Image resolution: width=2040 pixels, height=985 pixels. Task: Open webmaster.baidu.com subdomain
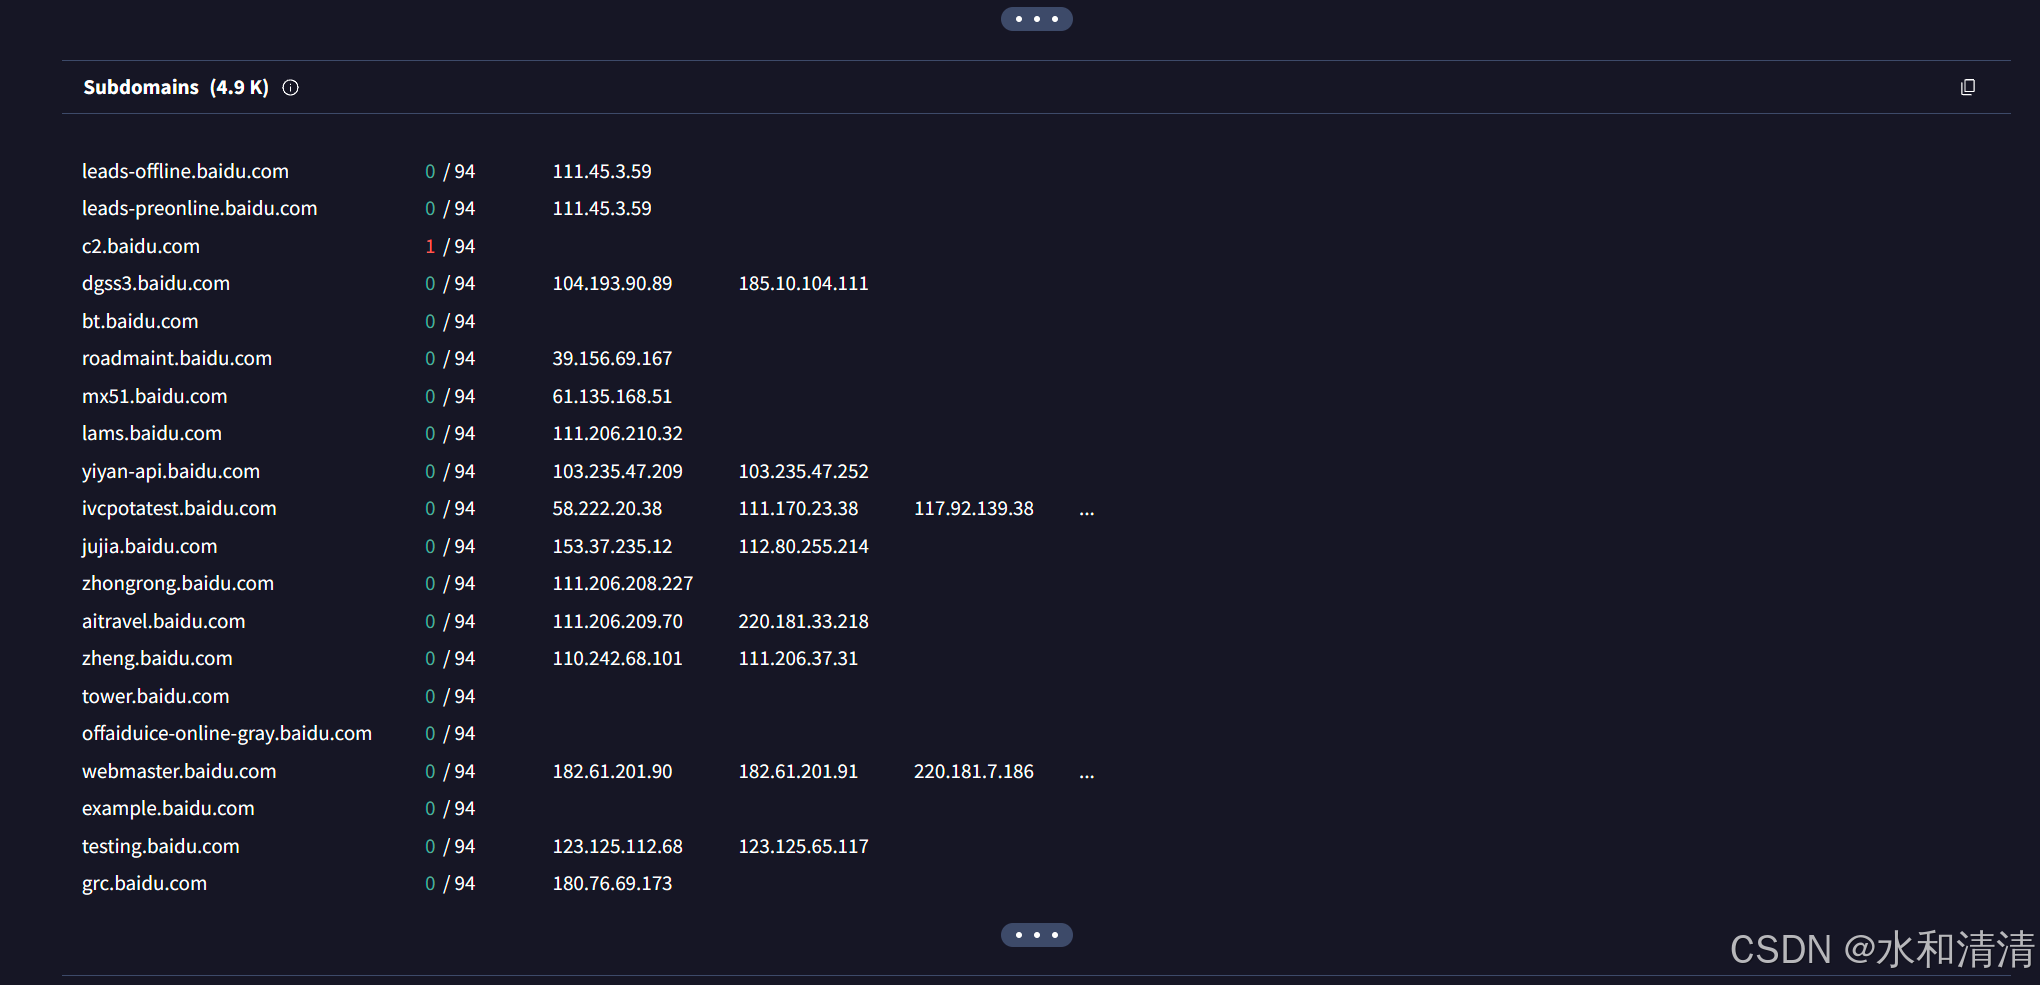click(179, 771)
